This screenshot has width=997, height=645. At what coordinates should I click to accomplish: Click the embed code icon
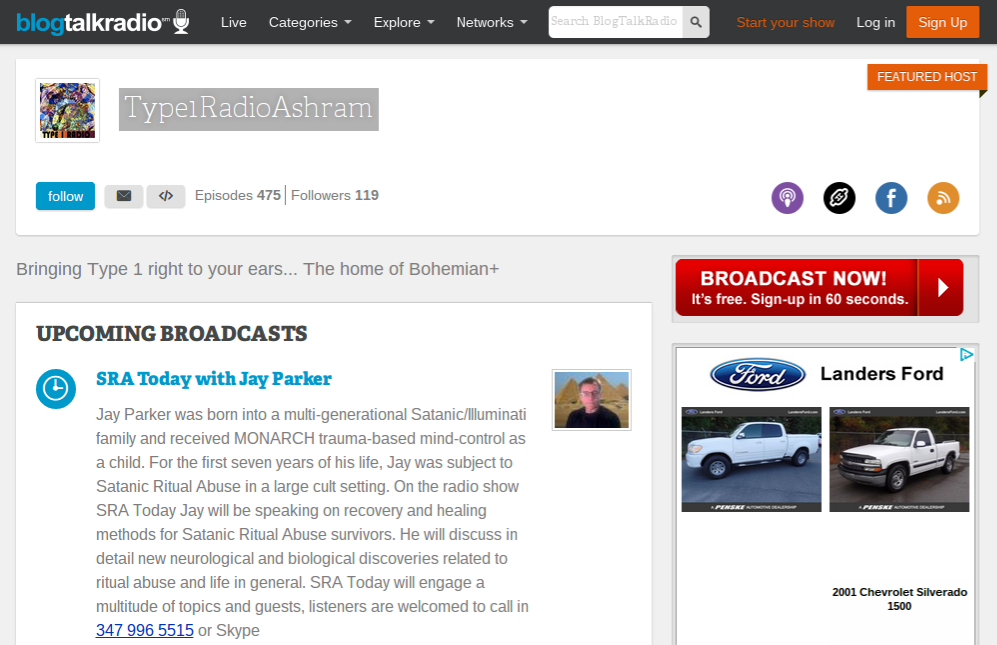(x=166, y=196)
